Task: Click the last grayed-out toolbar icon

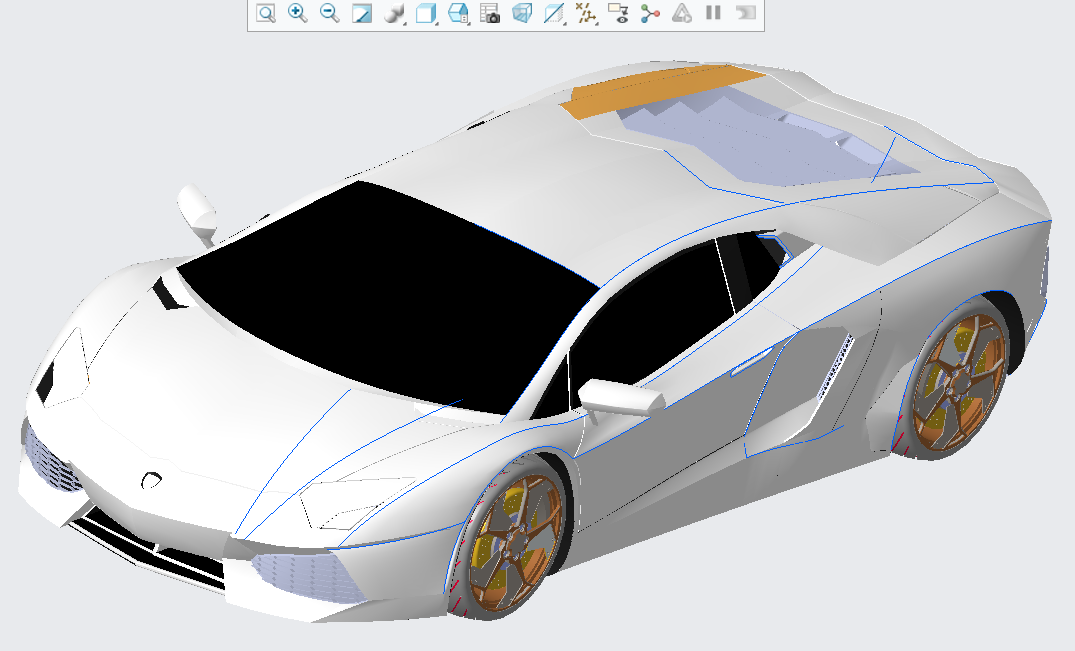Action: tap(746, 13)
